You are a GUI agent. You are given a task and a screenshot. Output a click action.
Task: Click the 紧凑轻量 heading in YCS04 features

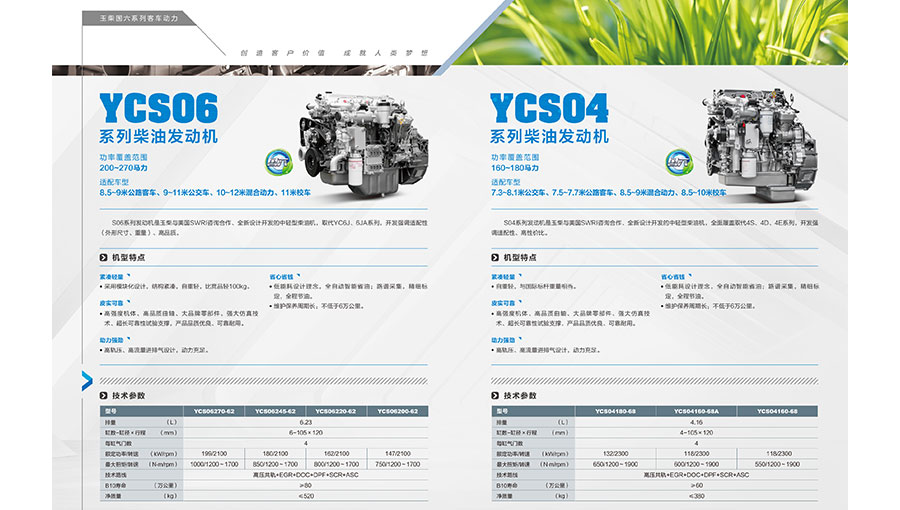pos(503,277)
